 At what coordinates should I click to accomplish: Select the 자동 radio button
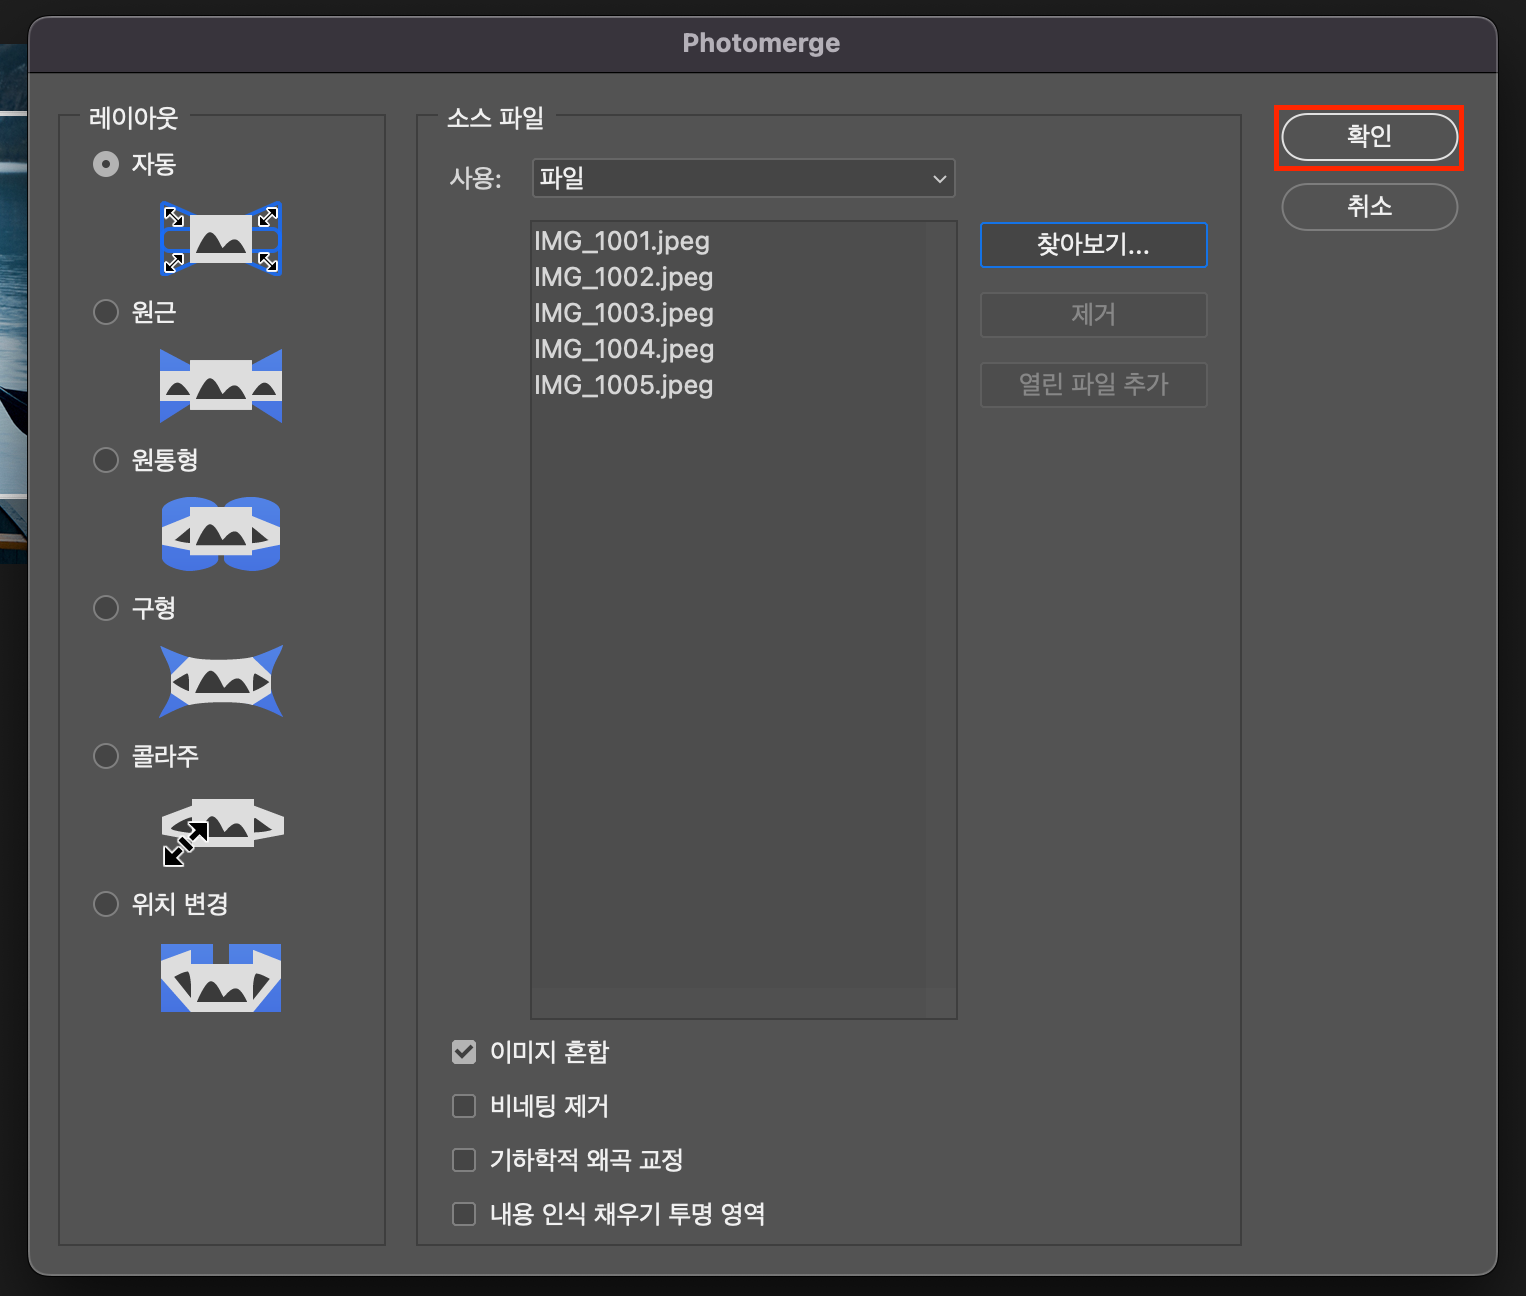click(106, 164)
